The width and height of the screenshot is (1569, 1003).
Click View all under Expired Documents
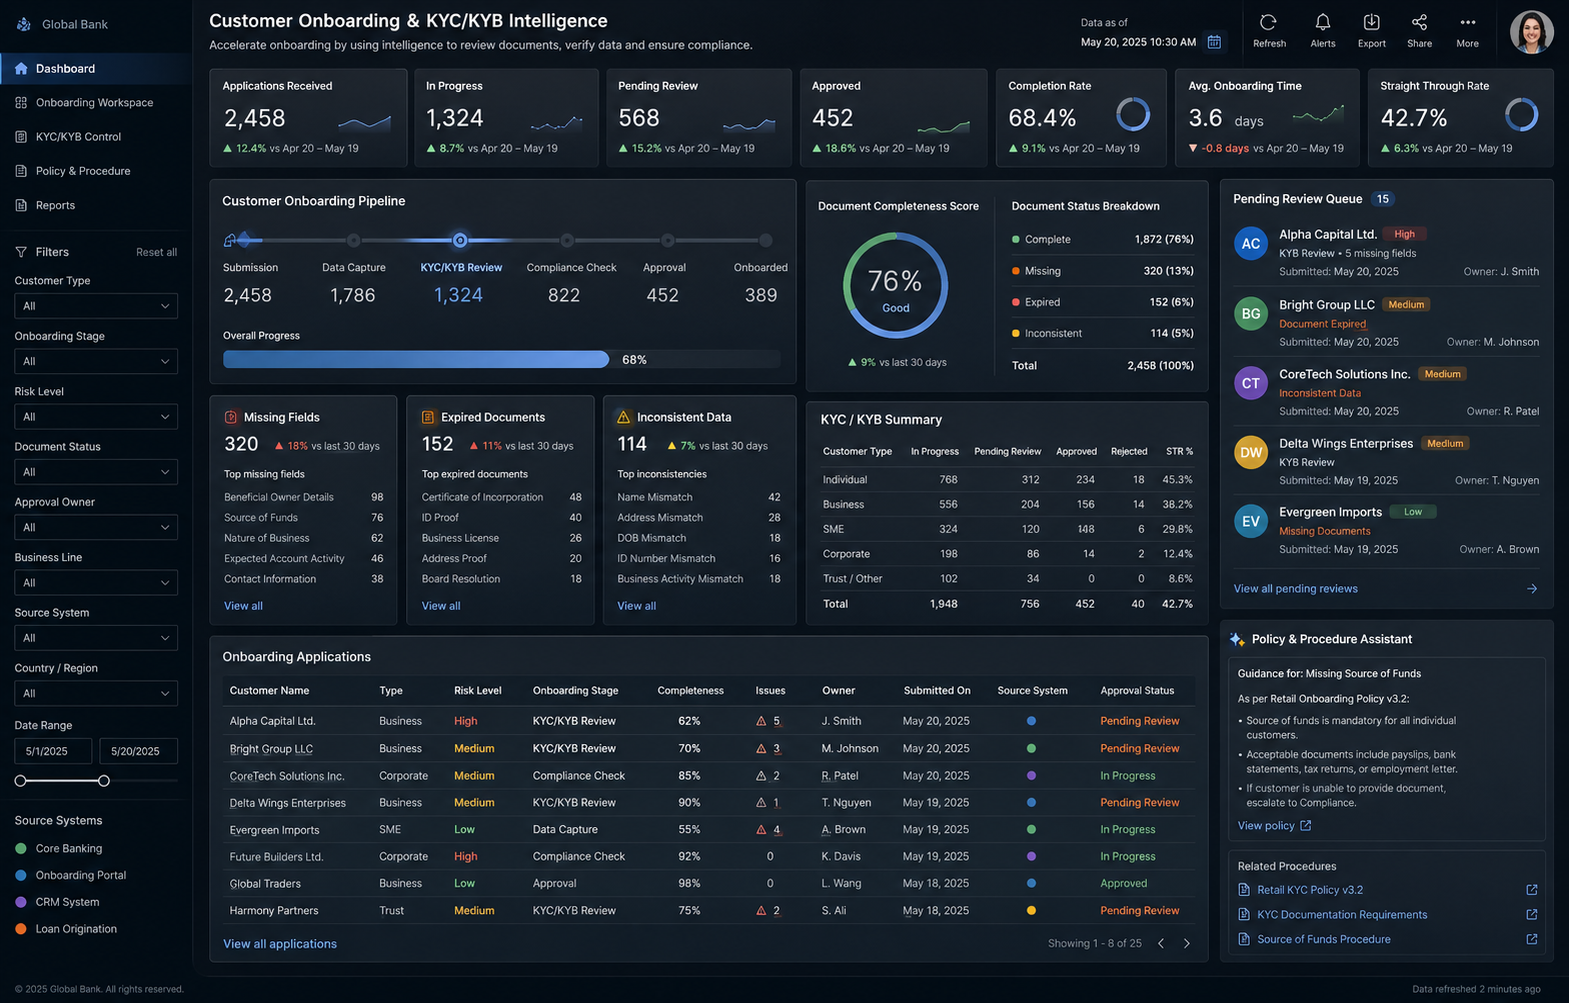[x=441, y=606]
